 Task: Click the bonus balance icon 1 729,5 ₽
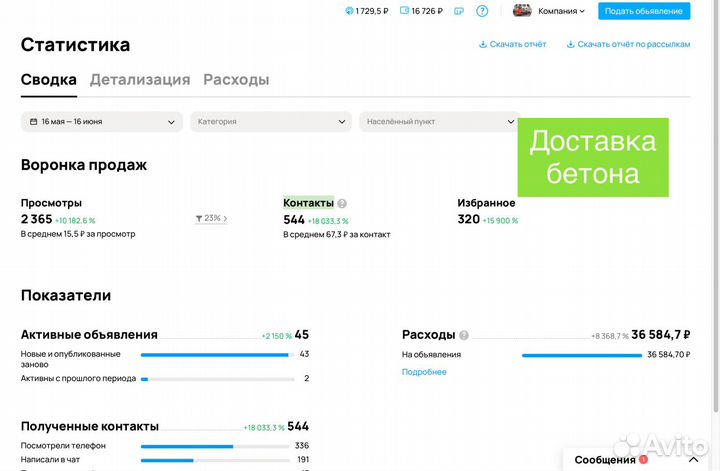click(348, 11)
